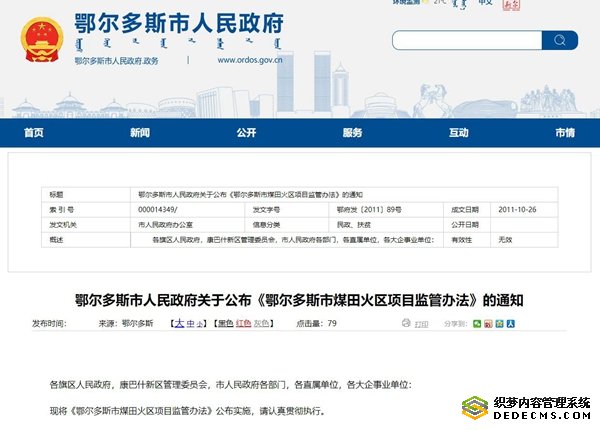Click the 中文 language link

coord(485,5)
